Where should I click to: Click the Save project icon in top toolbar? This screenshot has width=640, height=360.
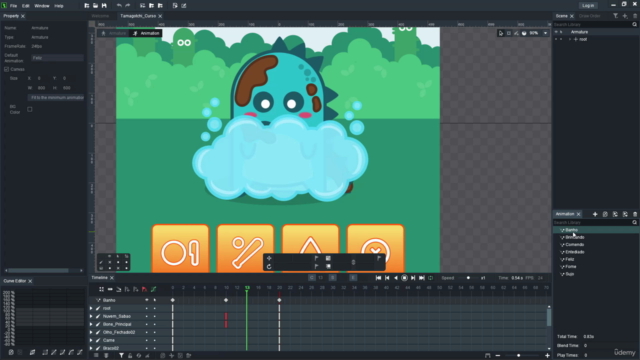click(x=104, y=6)
